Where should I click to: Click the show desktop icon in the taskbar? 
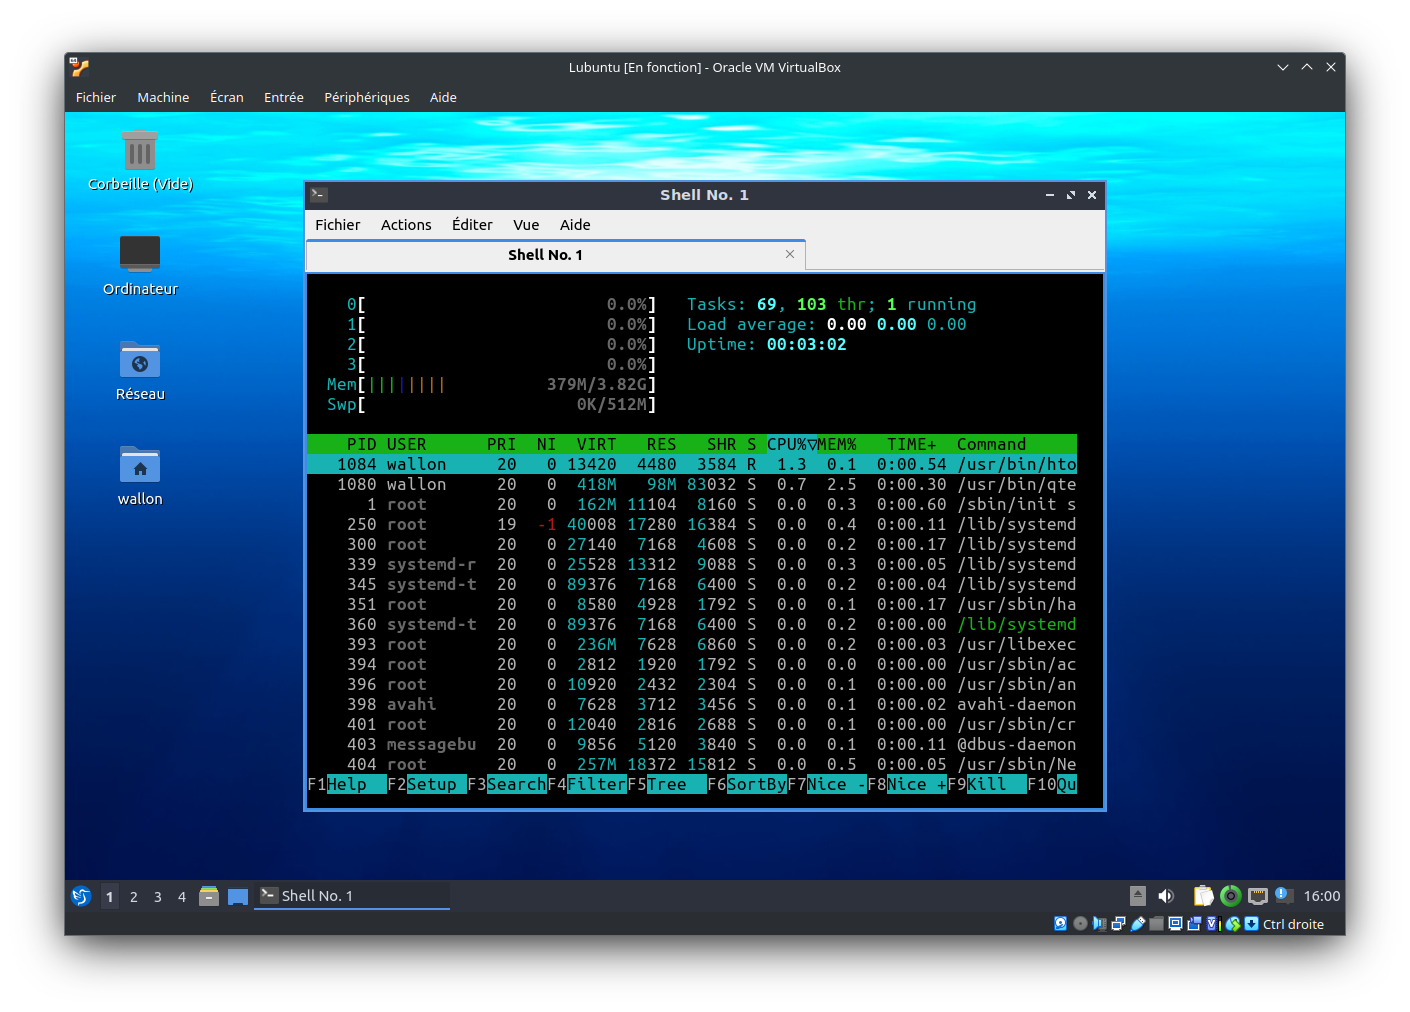click(x=238, y=896)
